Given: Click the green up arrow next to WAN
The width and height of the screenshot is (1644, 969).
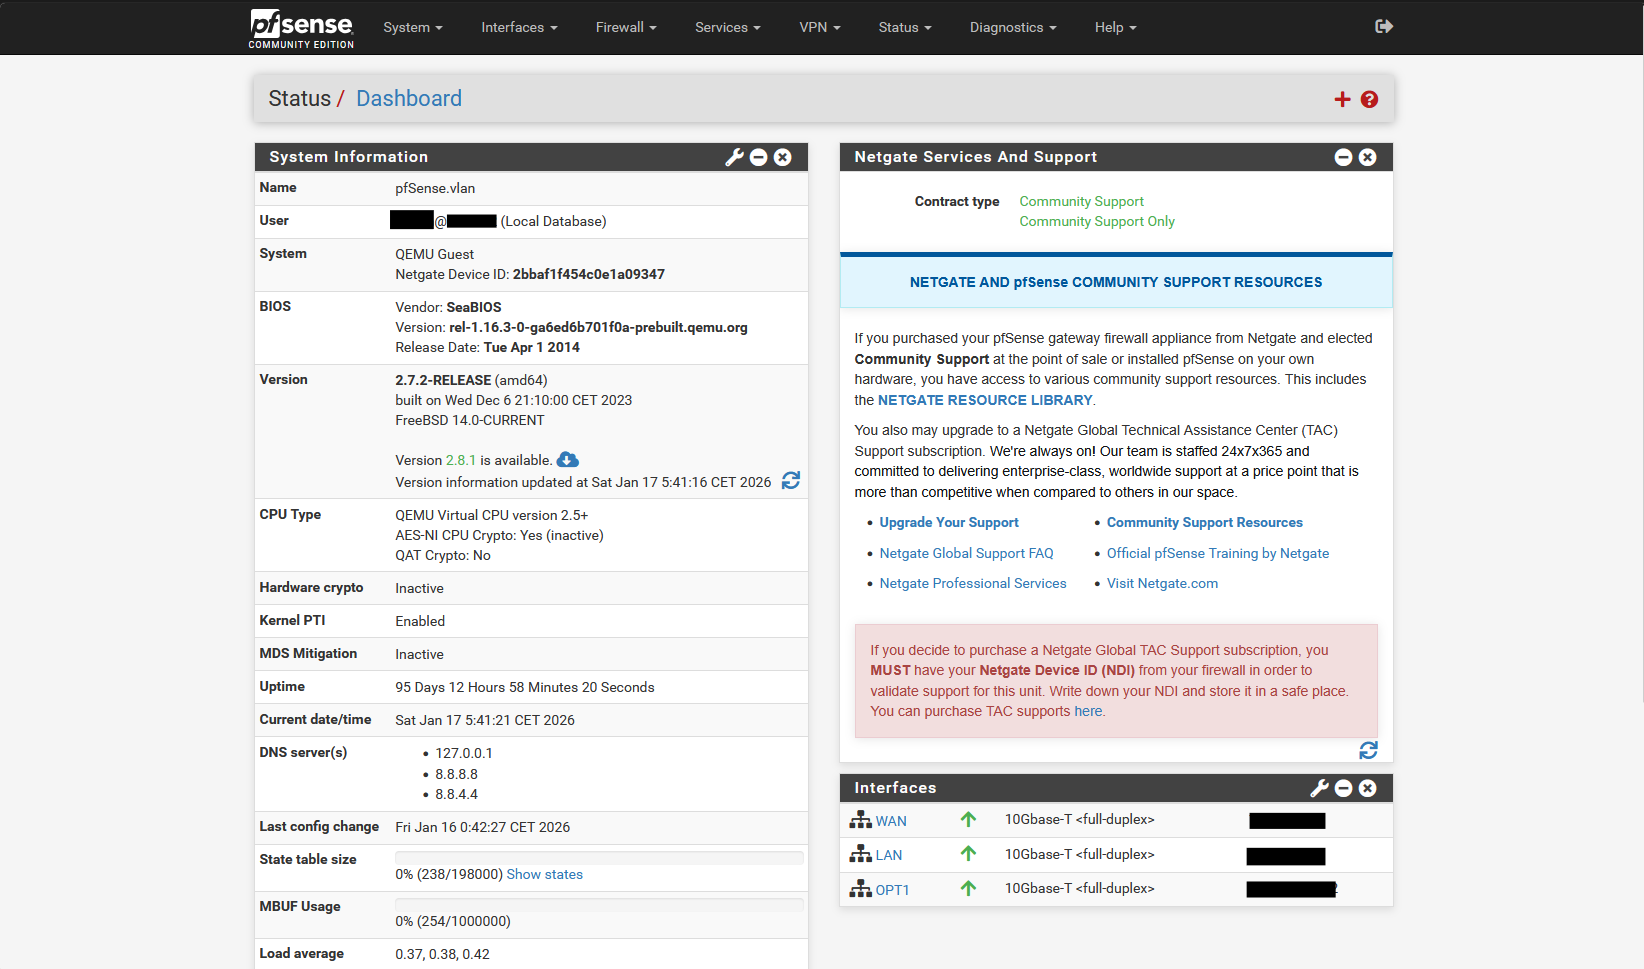Looking at the screenshot, I should coord(968,819).
